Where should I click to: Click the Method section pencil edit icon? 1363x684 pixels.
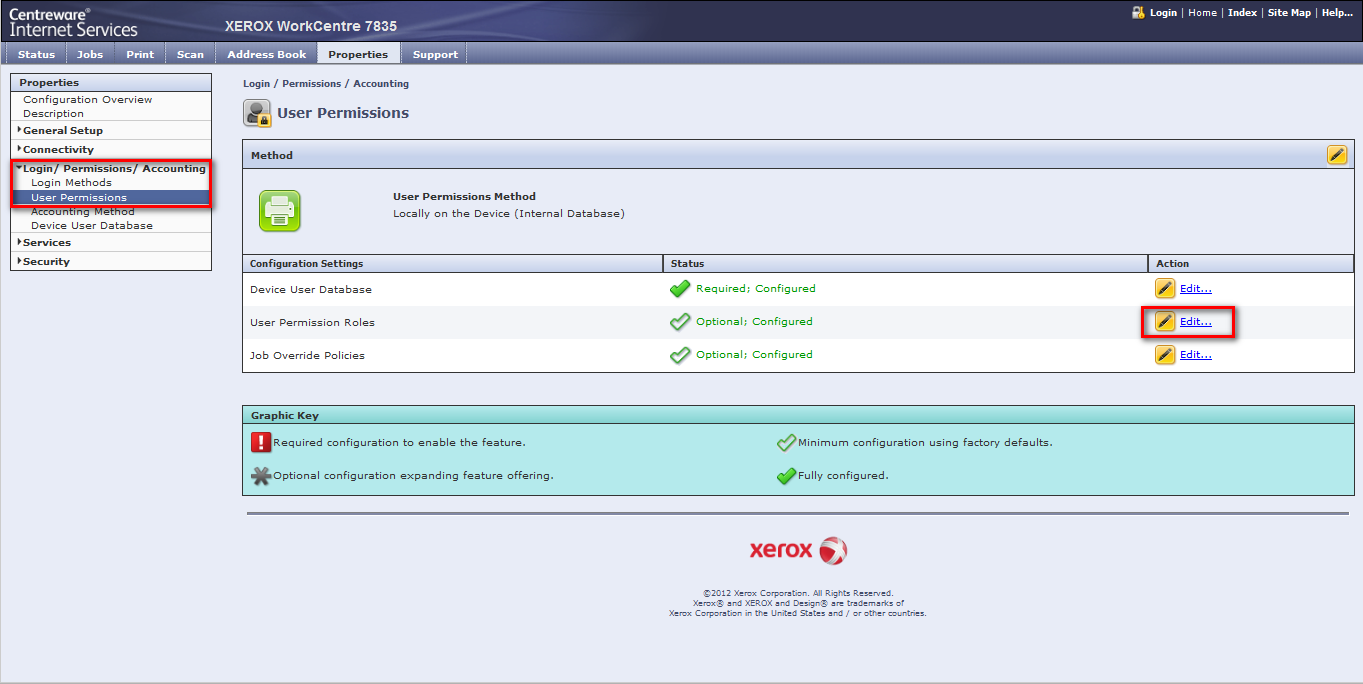pos(1336,155)
